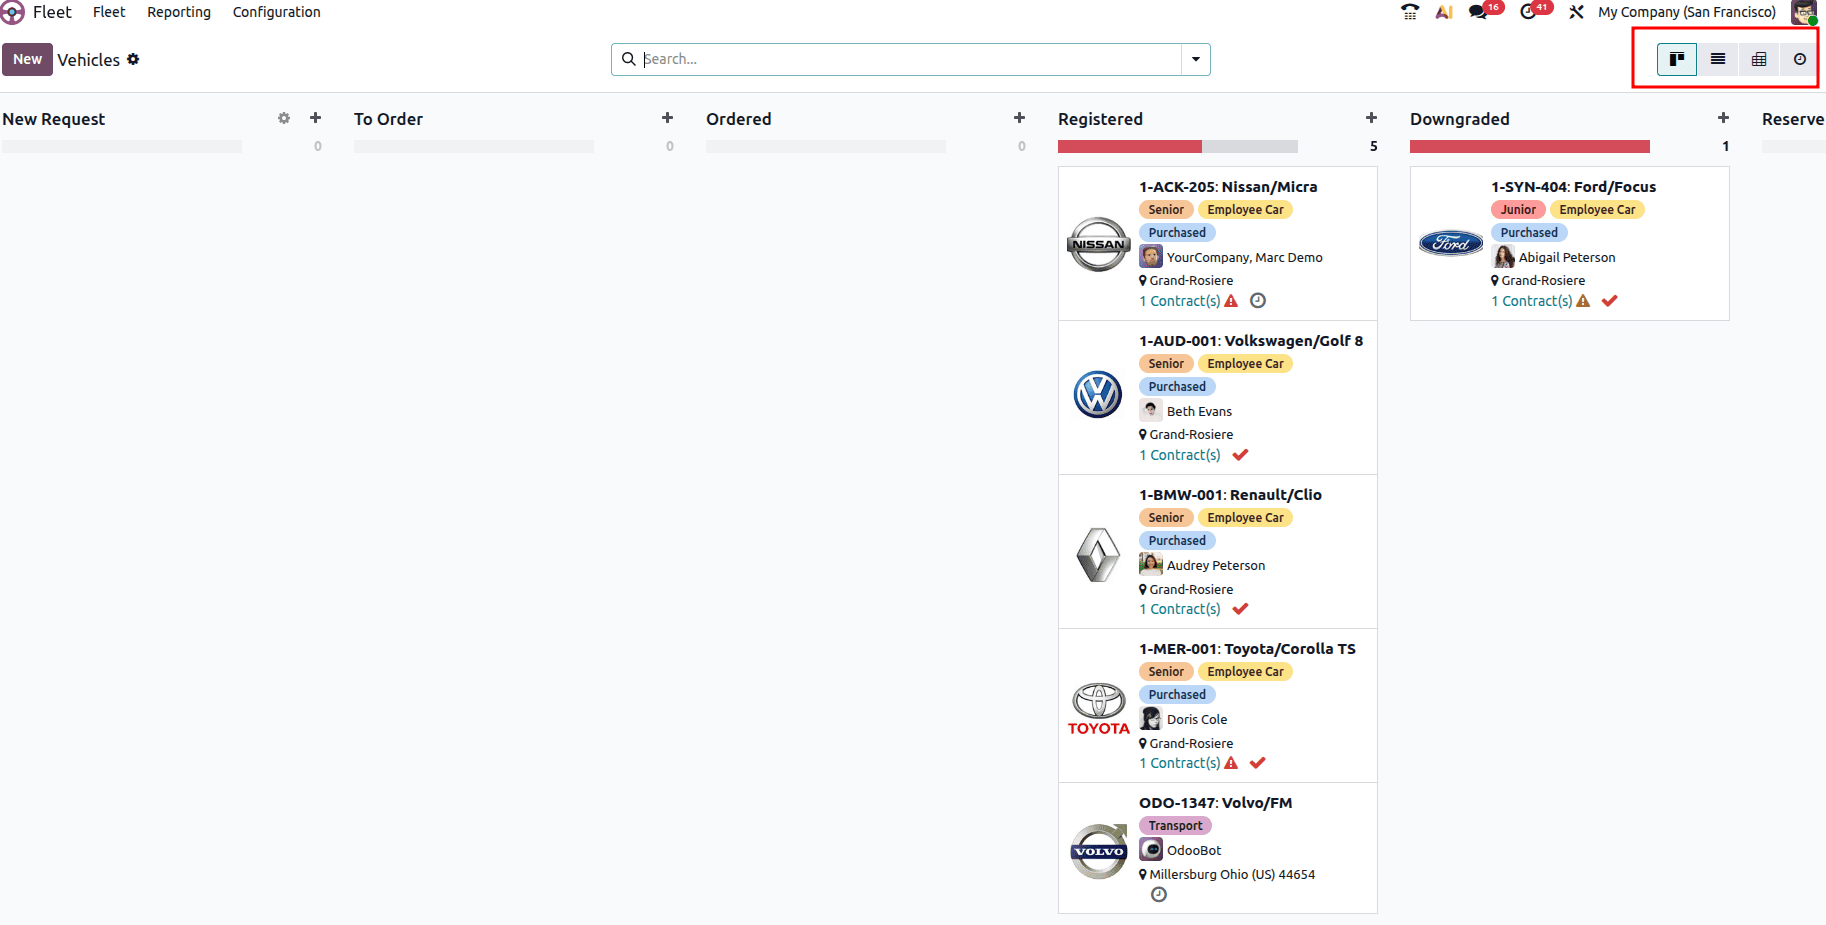Open card titled 1-MER-001: Toyota/Corolla TS

pos(1247,649)
